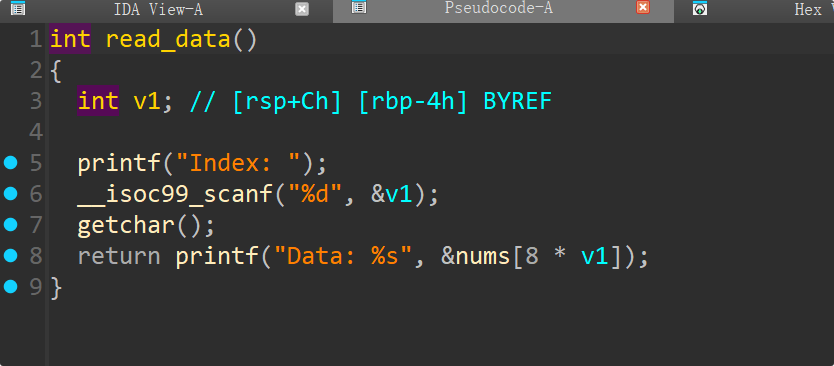Click line number 4 in the gutter
This screenshot has height=366, width=834.
click(36, 131)
